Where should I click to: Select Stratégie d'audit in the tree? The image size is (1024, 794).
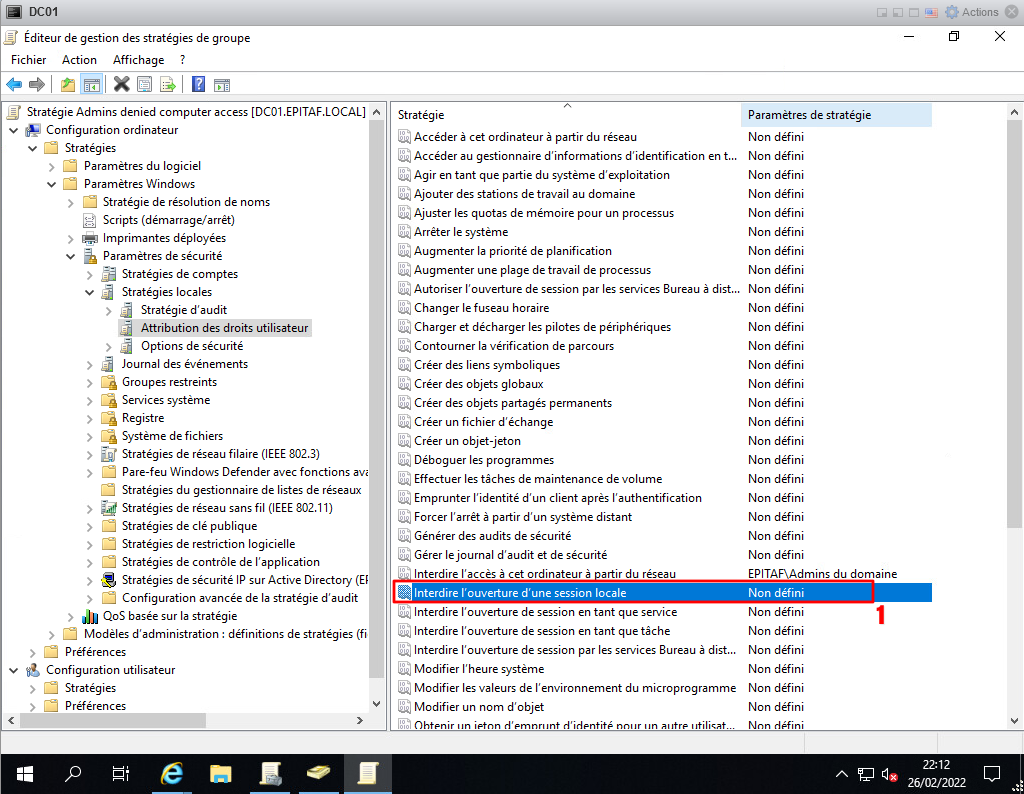pos(184,310)
